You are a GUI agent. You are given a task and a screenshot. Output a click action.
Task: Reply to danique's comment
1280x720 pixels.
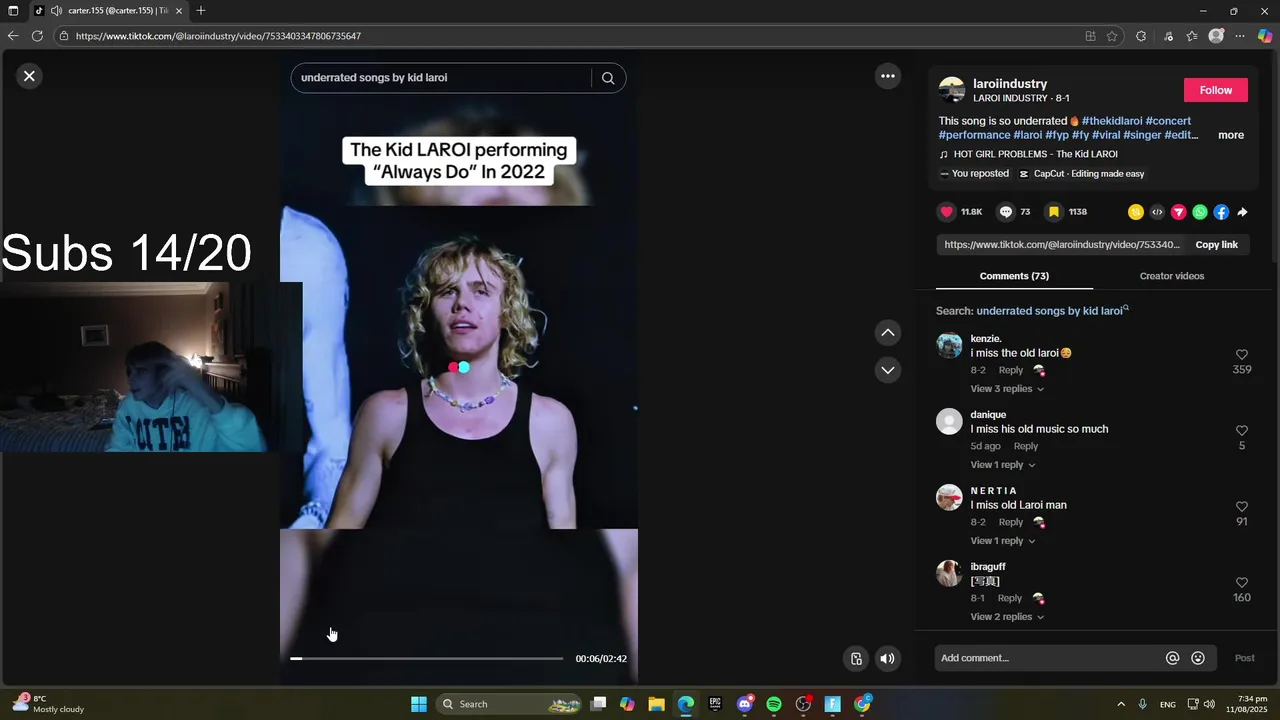[1026, 446]
